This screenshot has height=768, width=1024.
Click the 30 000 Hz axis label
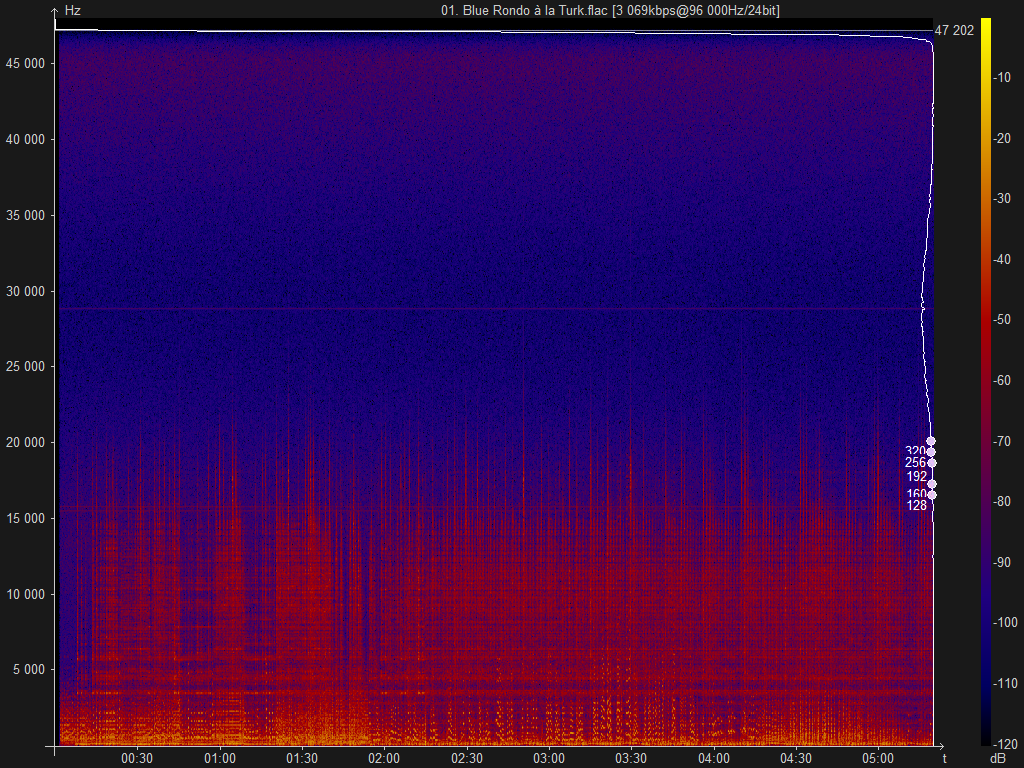25,291
